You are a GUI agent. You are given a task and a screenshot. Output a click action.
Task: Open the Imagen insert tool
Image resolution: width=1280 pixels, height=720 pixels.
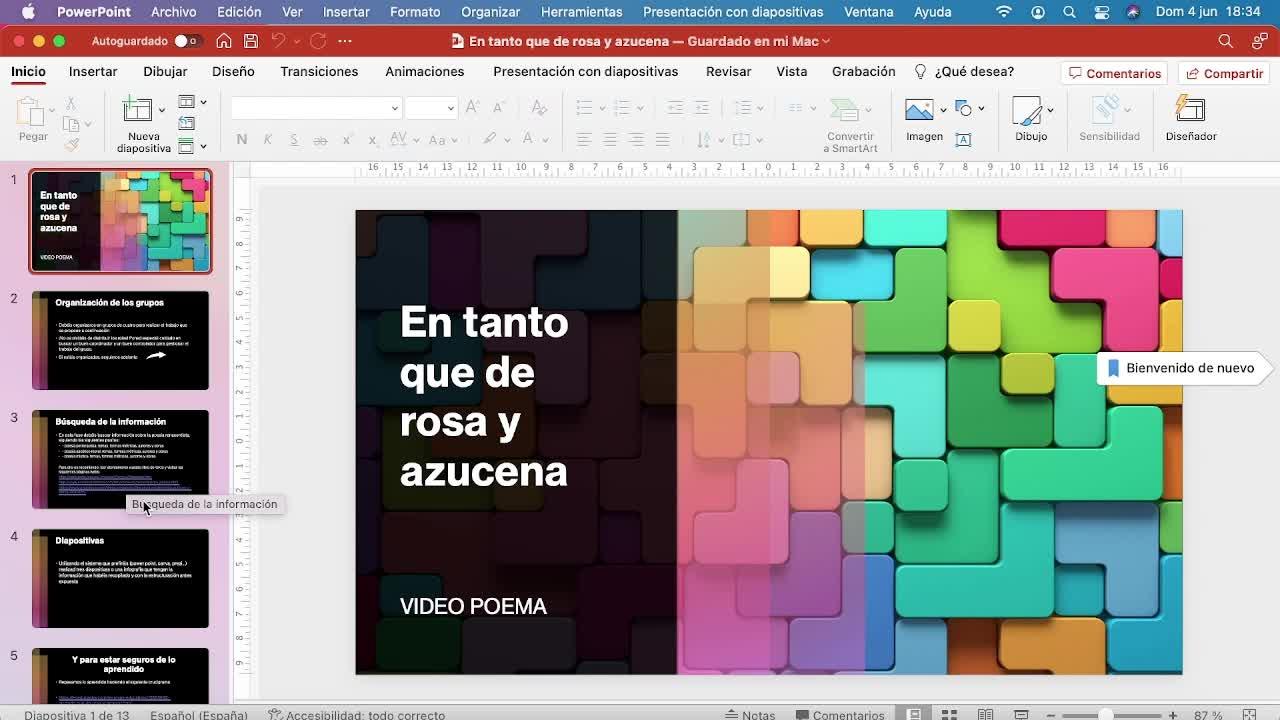click(919, 110)
